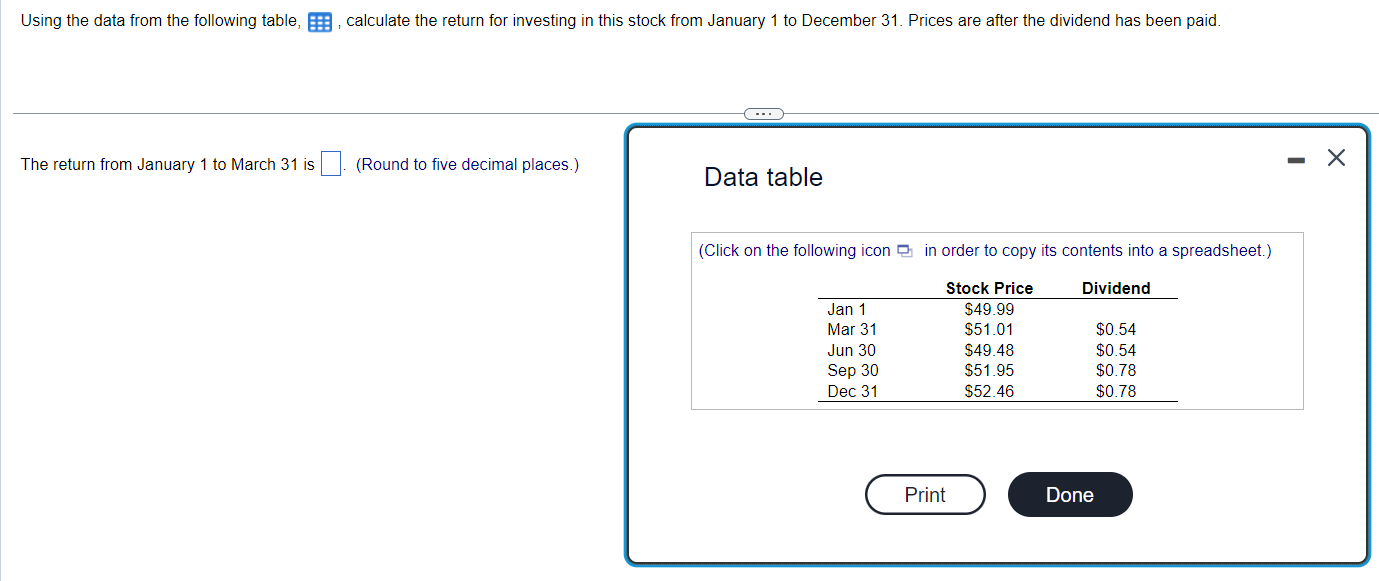1379x581 pixels.
Task: Click the Stock Price column header
Action: (x=989, y=288)
